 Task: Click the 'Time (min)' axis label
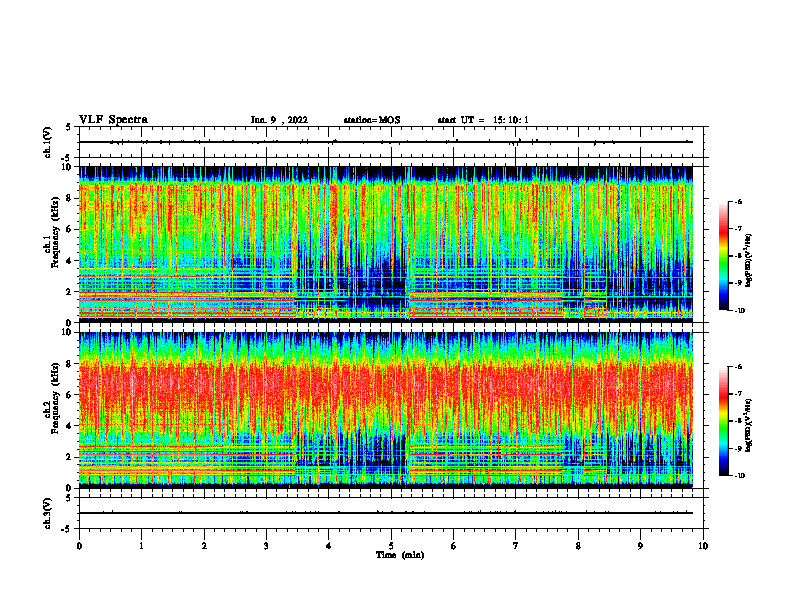click(x=400, y=555)
